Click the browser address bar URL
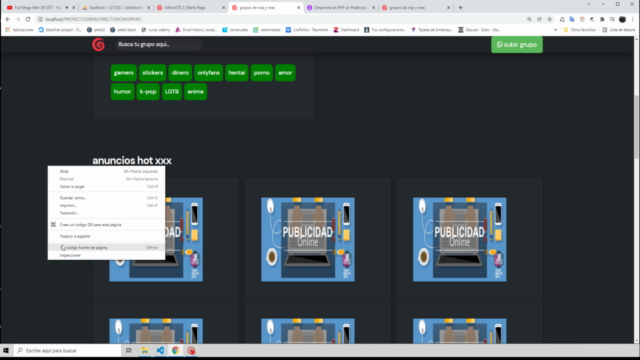640x360 pixels. click(x=93, y=19)
